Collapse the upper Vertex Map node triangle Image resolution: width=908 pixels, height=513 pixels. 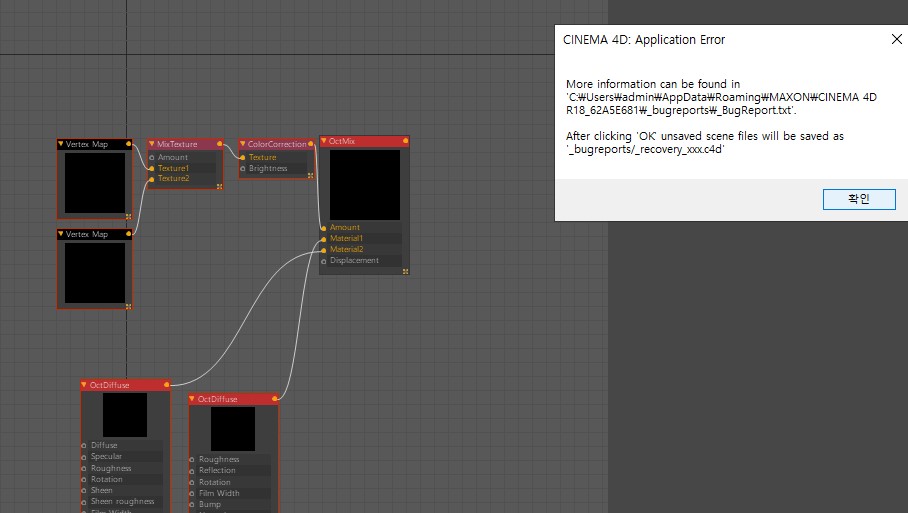point(60,144)
